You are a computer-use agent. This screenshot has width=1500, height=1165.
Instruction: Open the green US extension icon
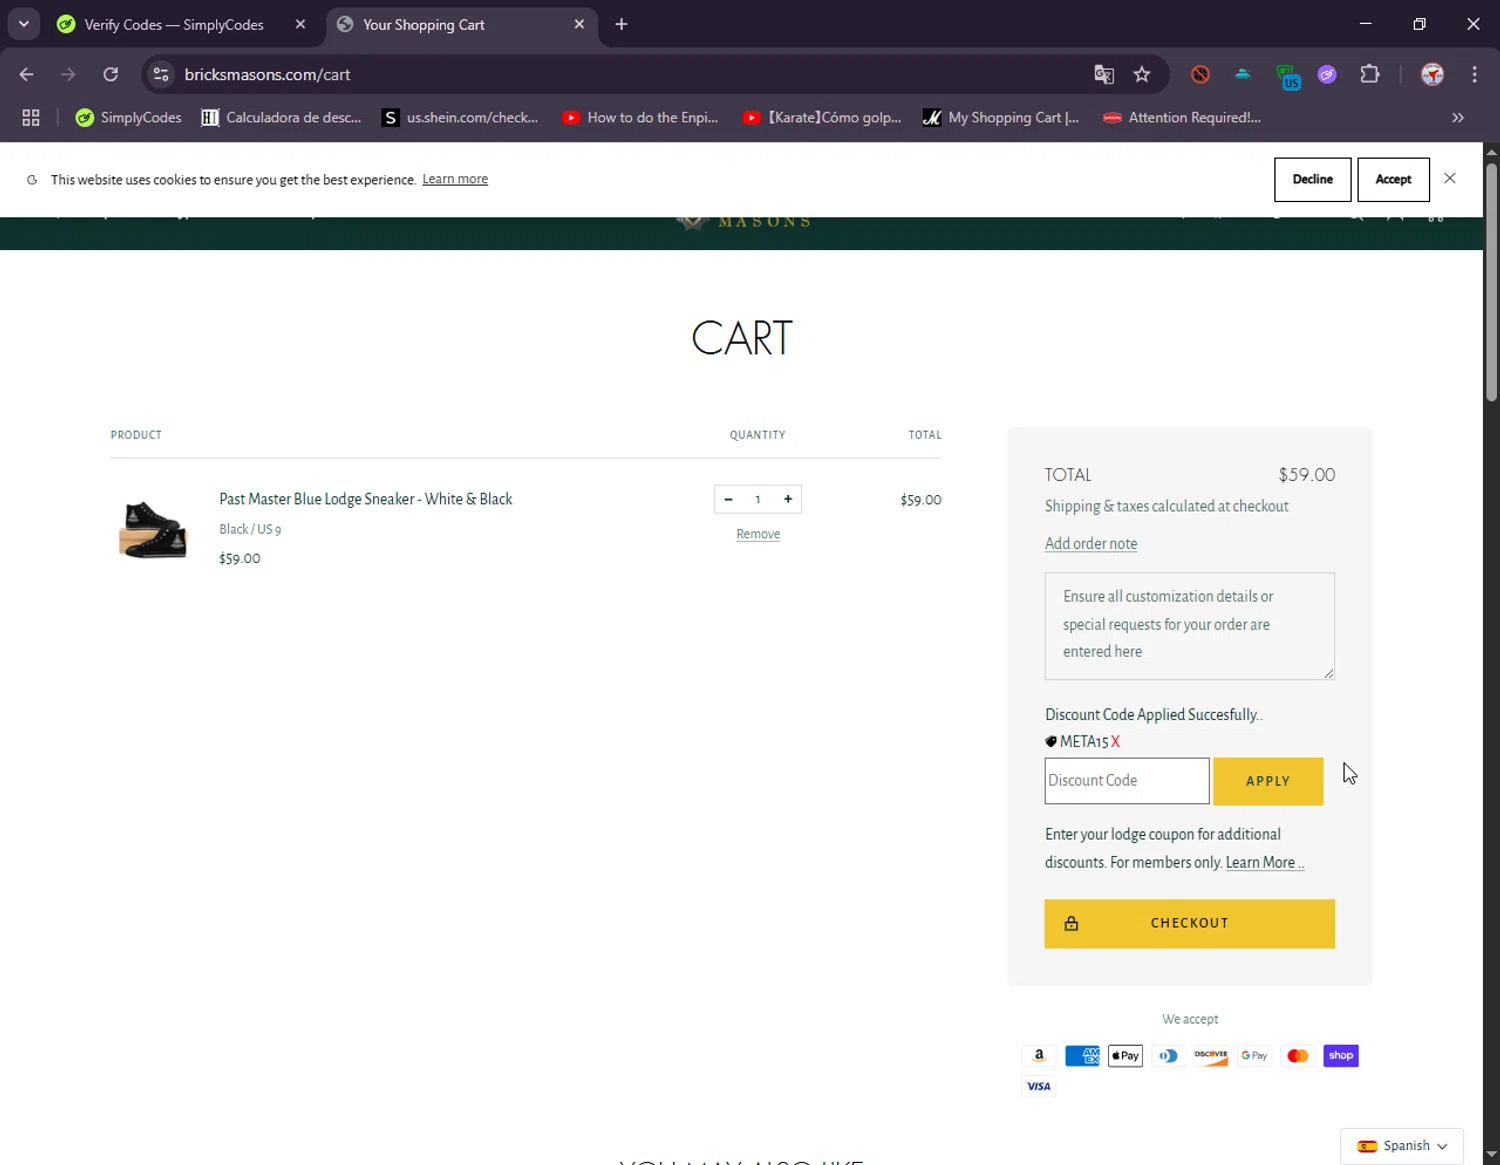pos(1287,76)
